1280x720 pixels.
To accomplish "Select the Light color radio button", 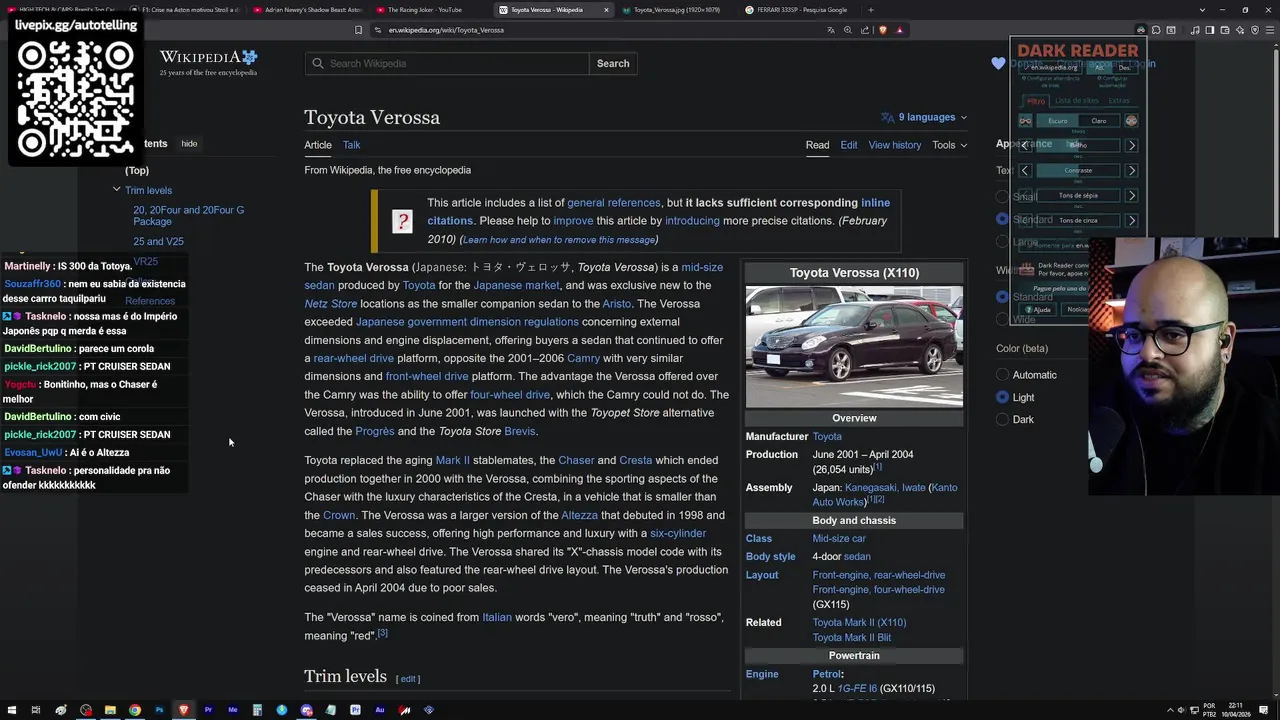I will tap(1002, 397).
